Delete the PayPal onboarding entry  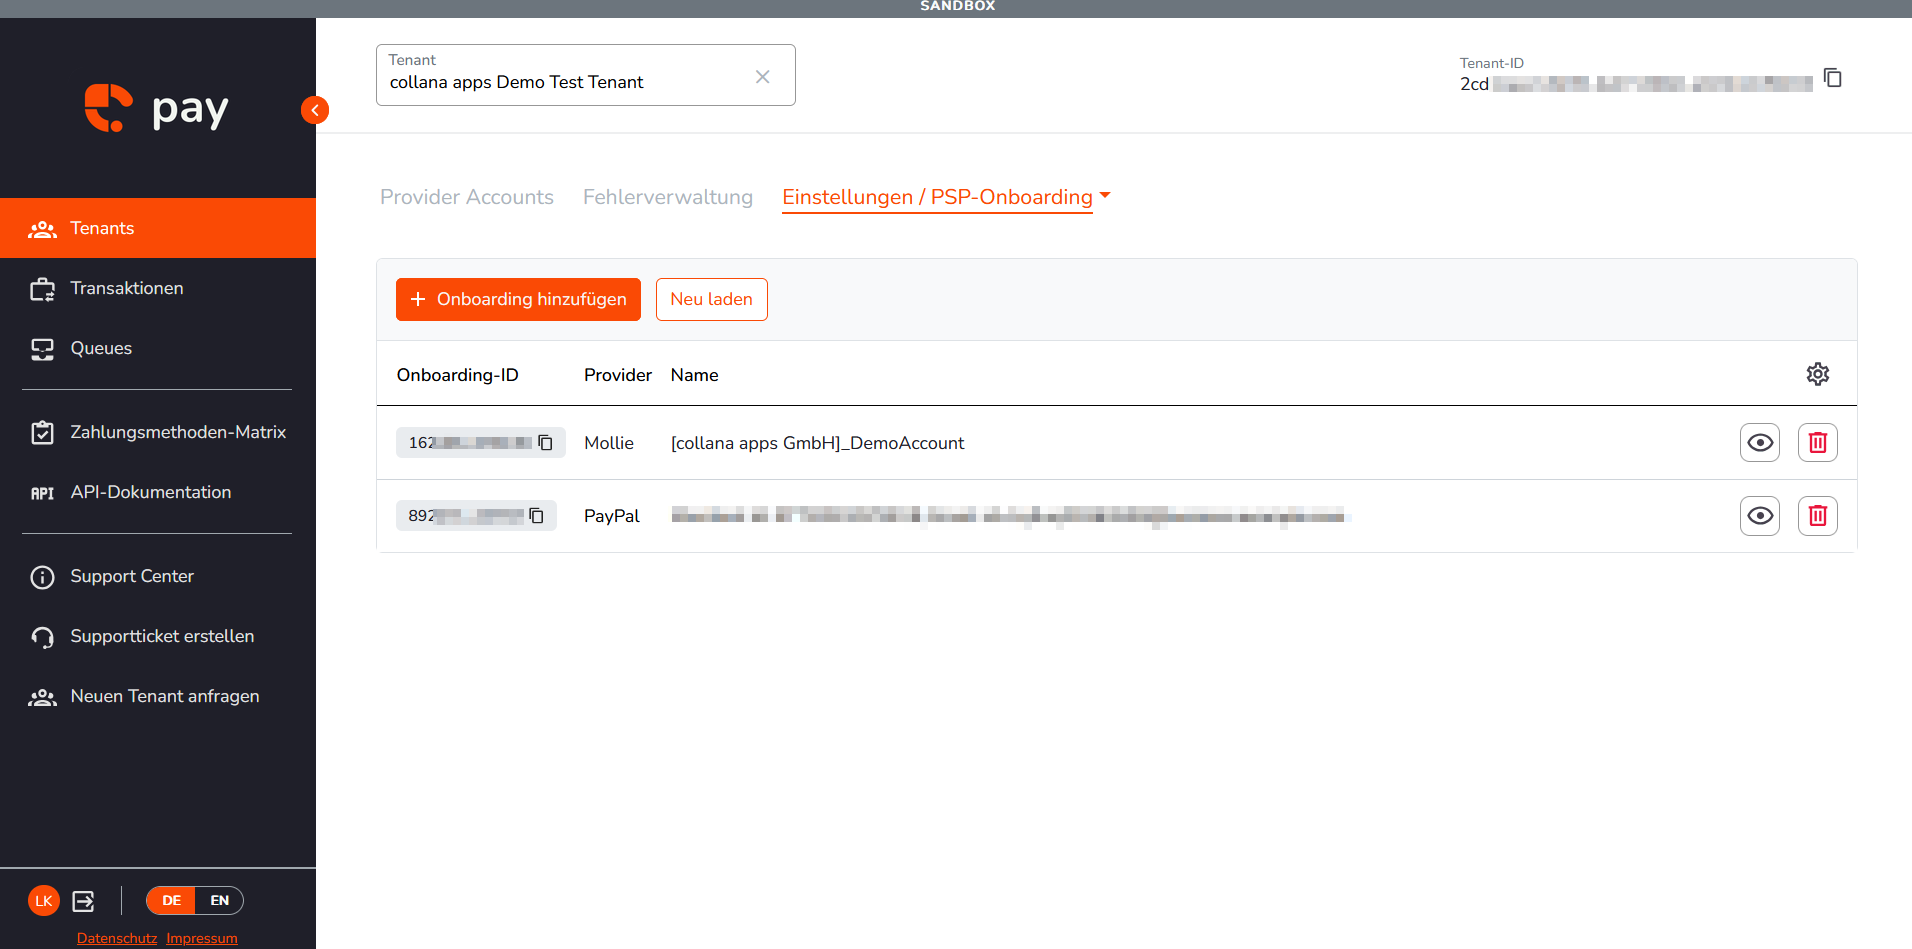click(1817, 516)
